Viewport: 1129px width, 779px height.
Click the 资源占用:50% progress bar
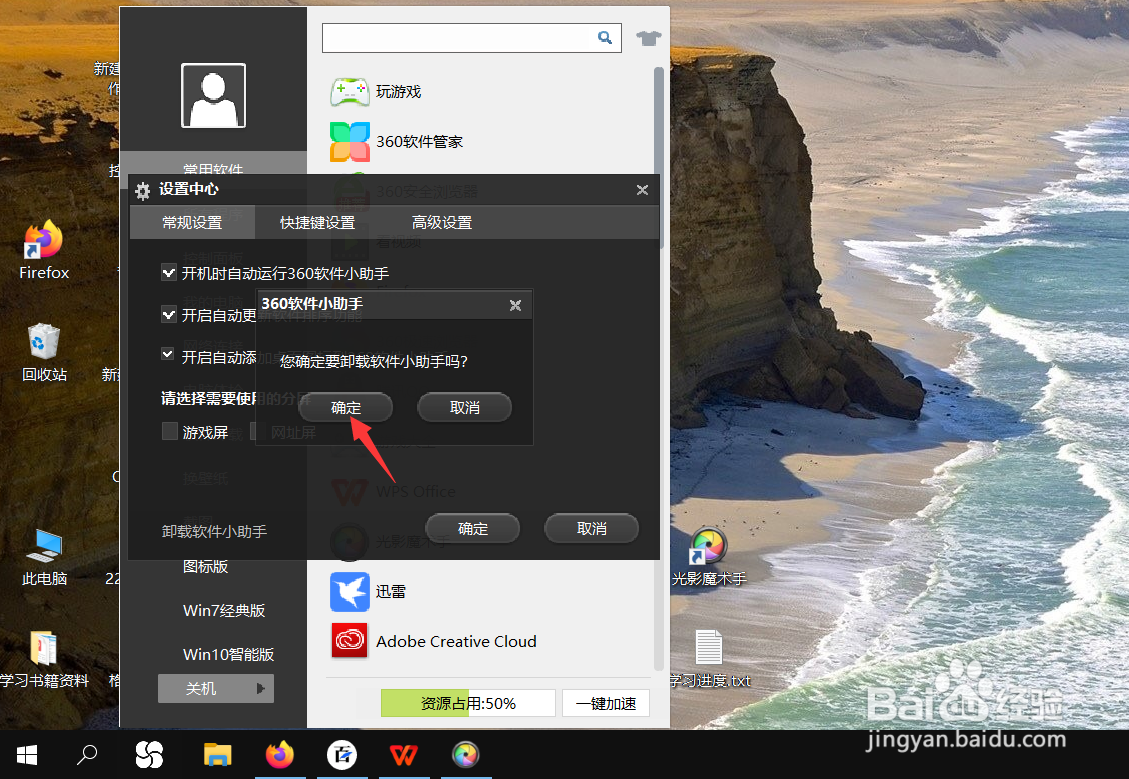tap(468, 703)
